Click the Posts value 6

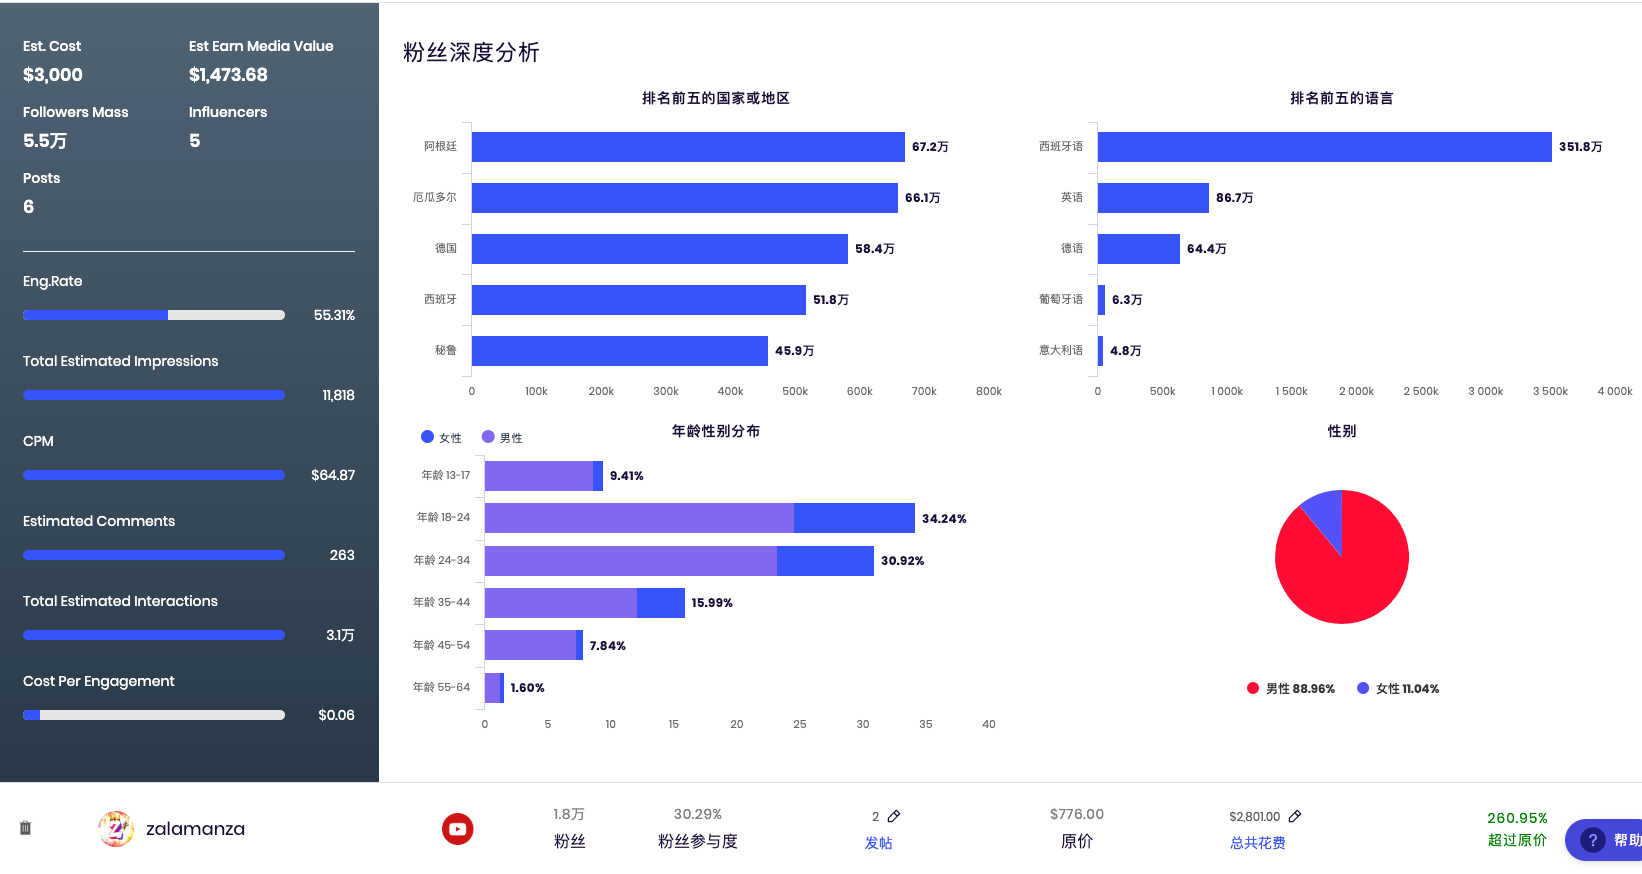click(29, 207)
